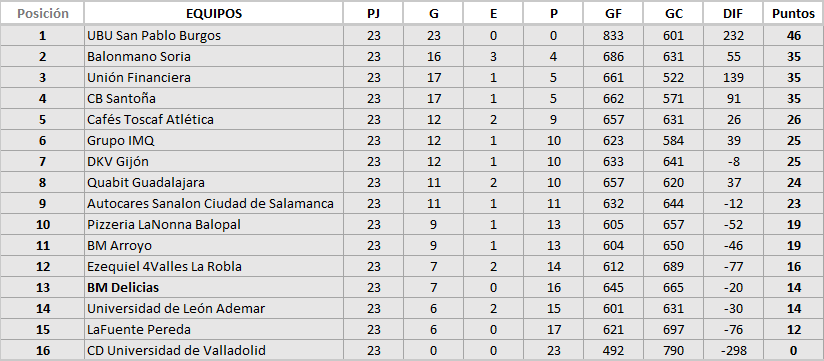824x361 pixels.
Task: Select the 46 points cell
Action: tap(793, 36)
